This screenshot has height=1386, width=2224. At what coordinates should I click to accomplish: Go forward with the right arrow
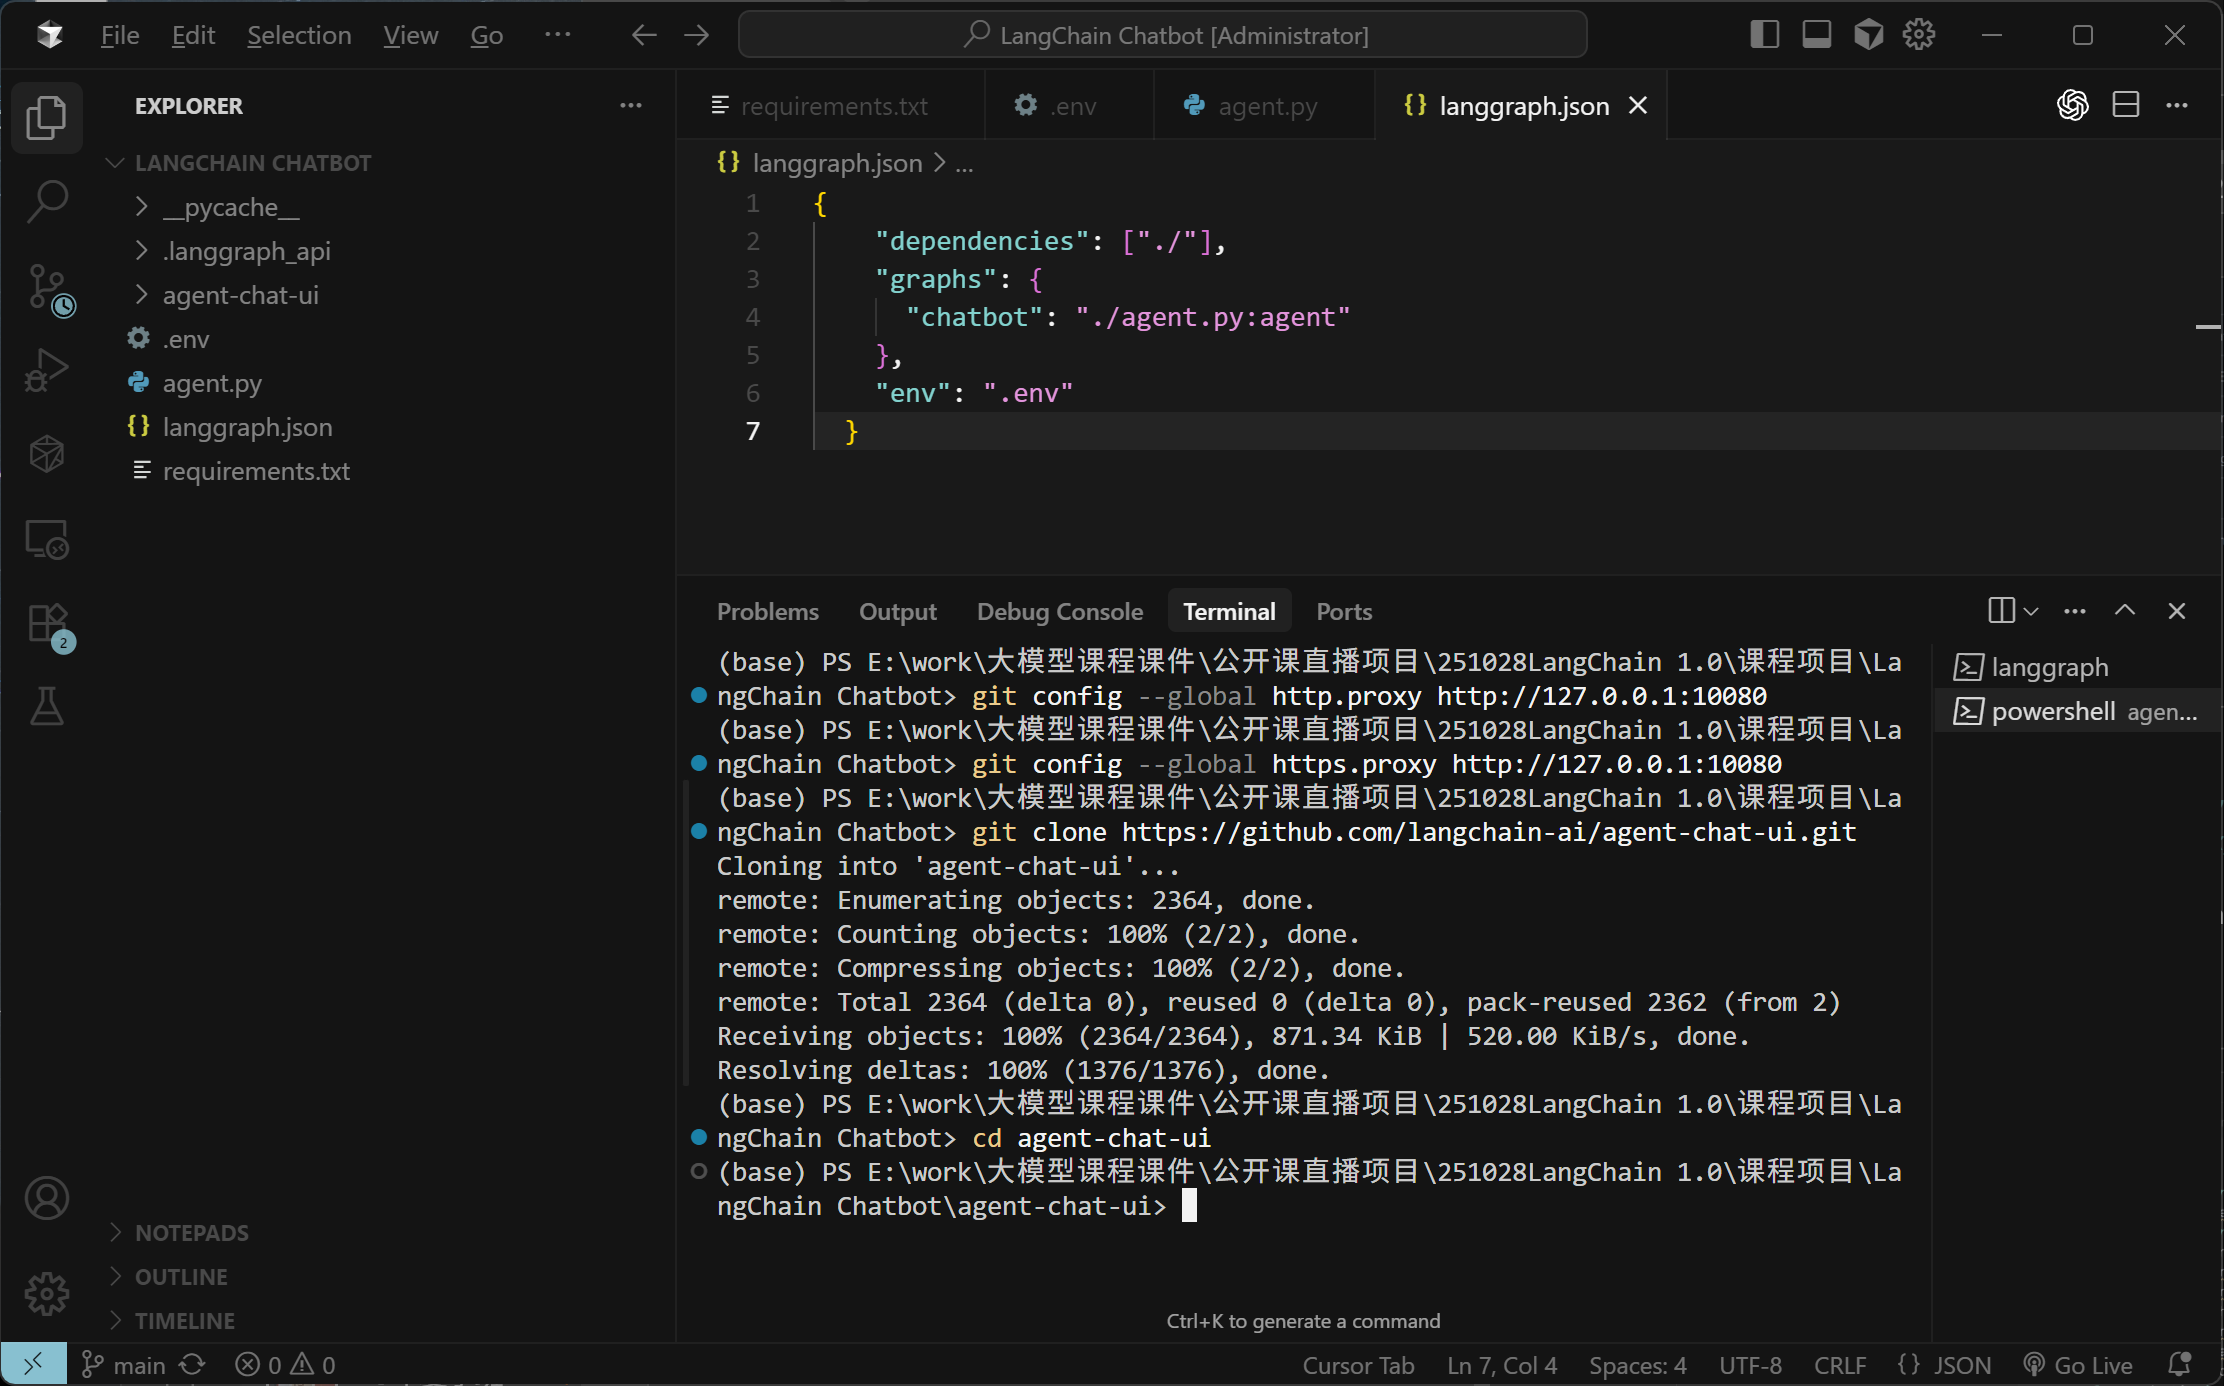(x=697, y=35)
